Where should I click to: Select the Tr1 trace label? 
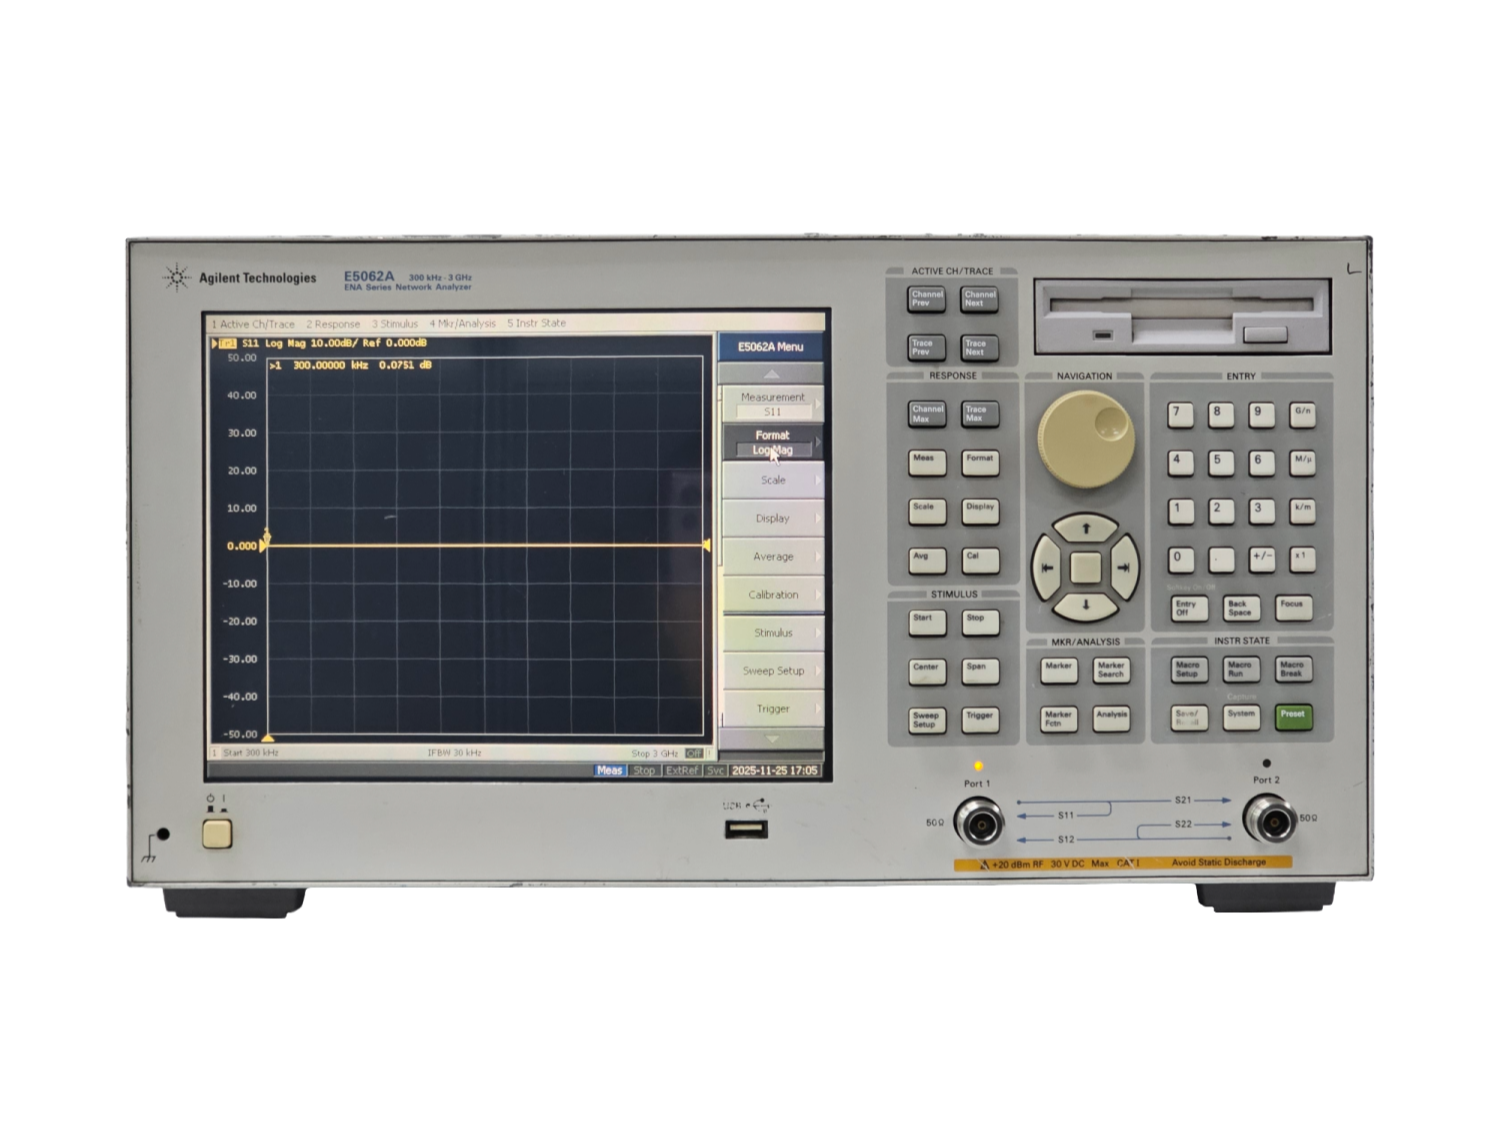pos(228,343)
